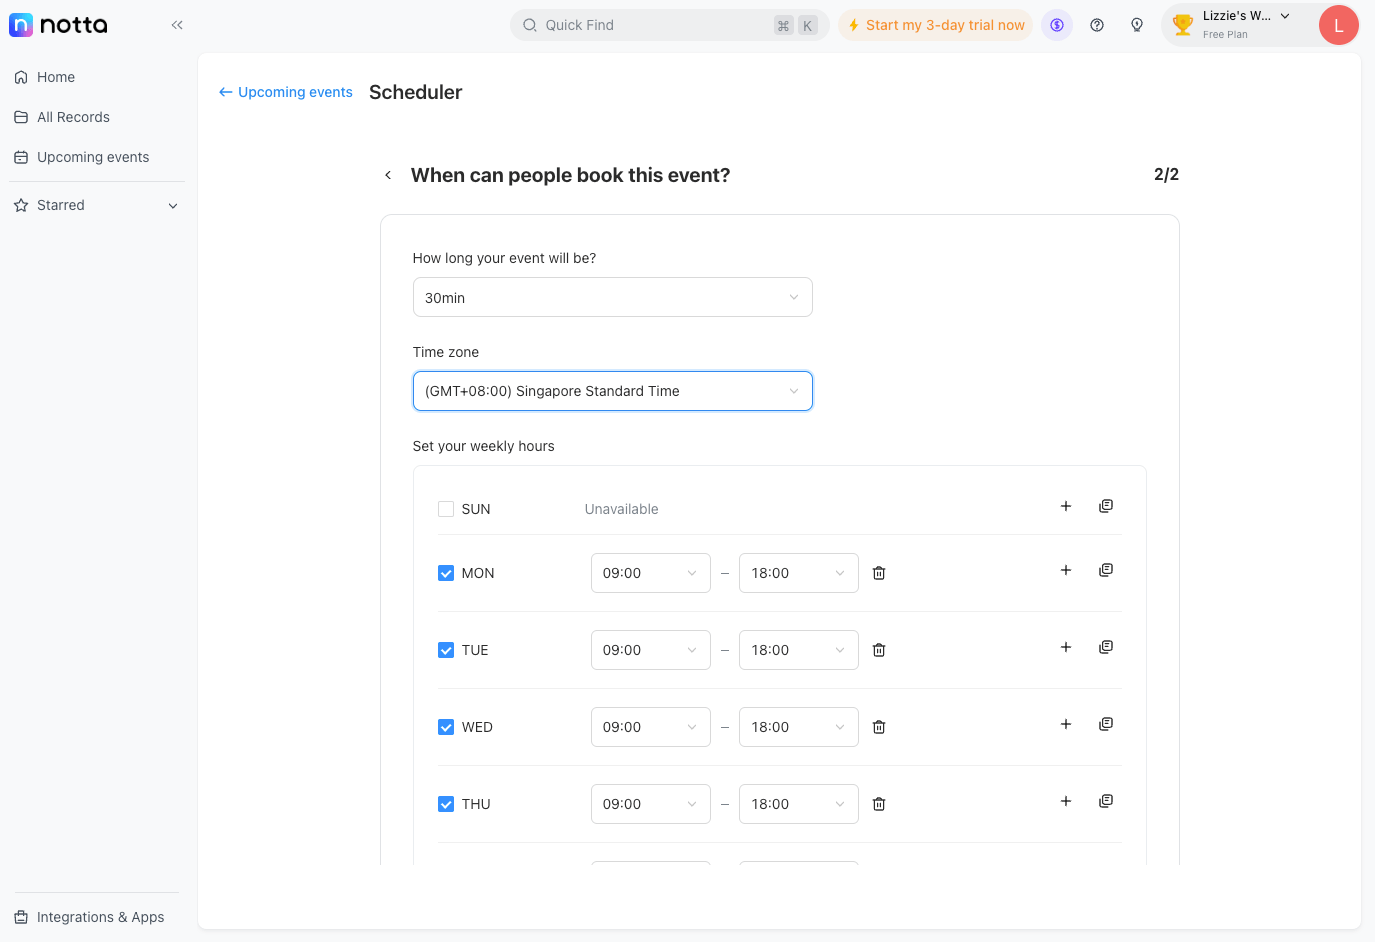Uncheck the TUE availability checkbox

pyautogui.click(x=446, y=650)
